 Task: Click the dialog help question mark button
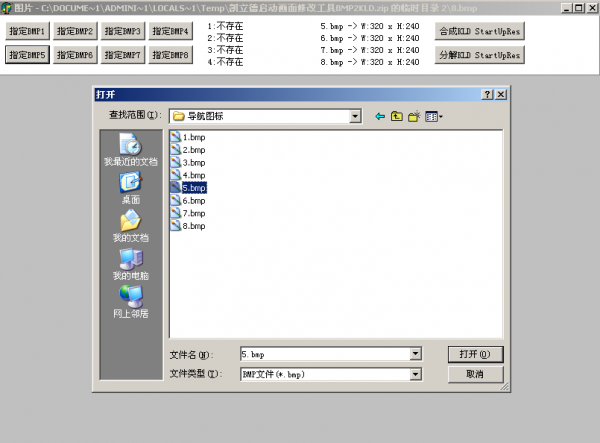(487, 94)
